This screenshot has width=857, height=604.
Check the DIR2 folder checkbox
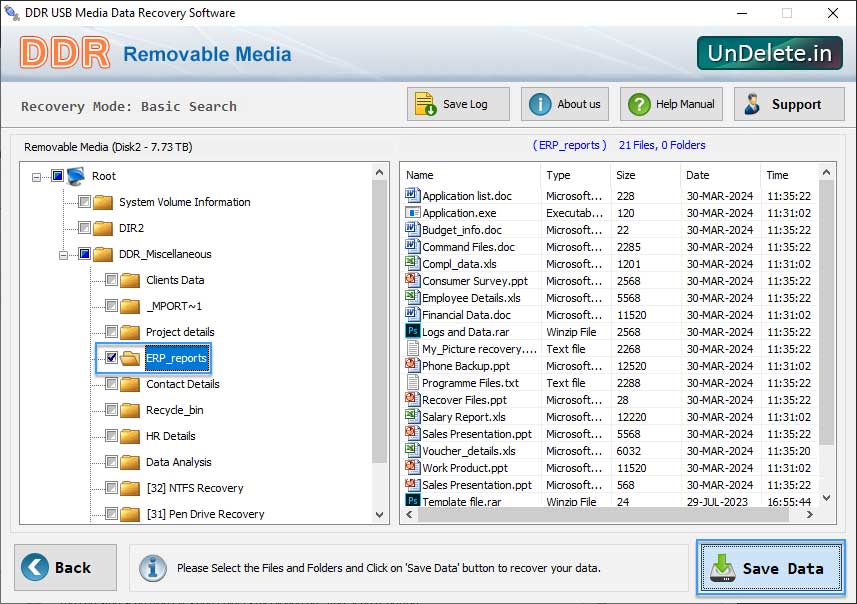[84, 227]
